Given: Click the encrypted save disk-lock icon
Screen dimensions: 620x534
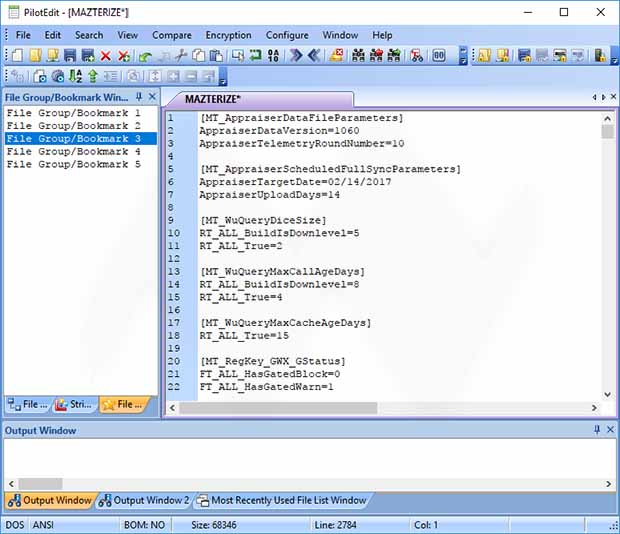Looking at the screenshot, I should 524,55.
